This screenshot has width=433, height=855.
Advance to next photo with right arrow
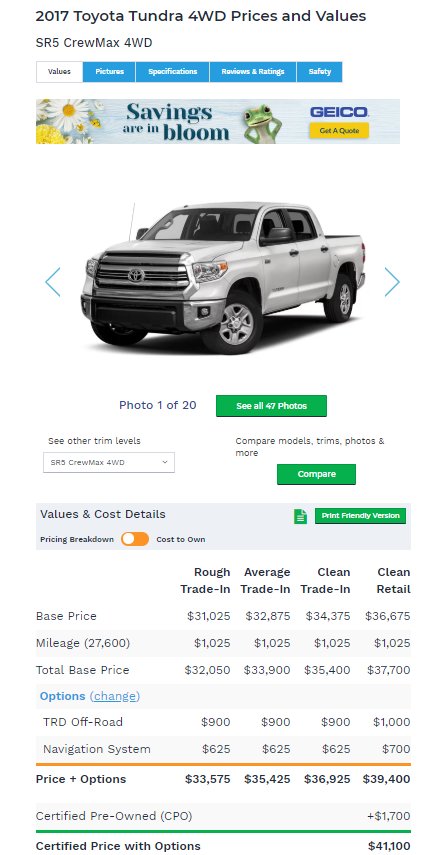[392, 282]
